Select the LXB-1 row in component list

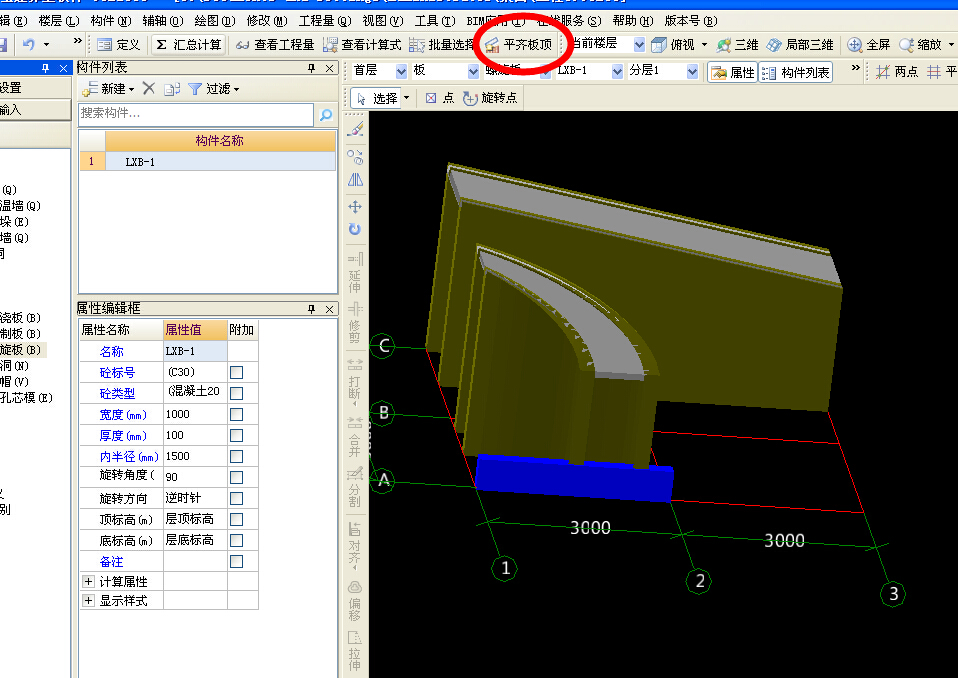(208, 161)
